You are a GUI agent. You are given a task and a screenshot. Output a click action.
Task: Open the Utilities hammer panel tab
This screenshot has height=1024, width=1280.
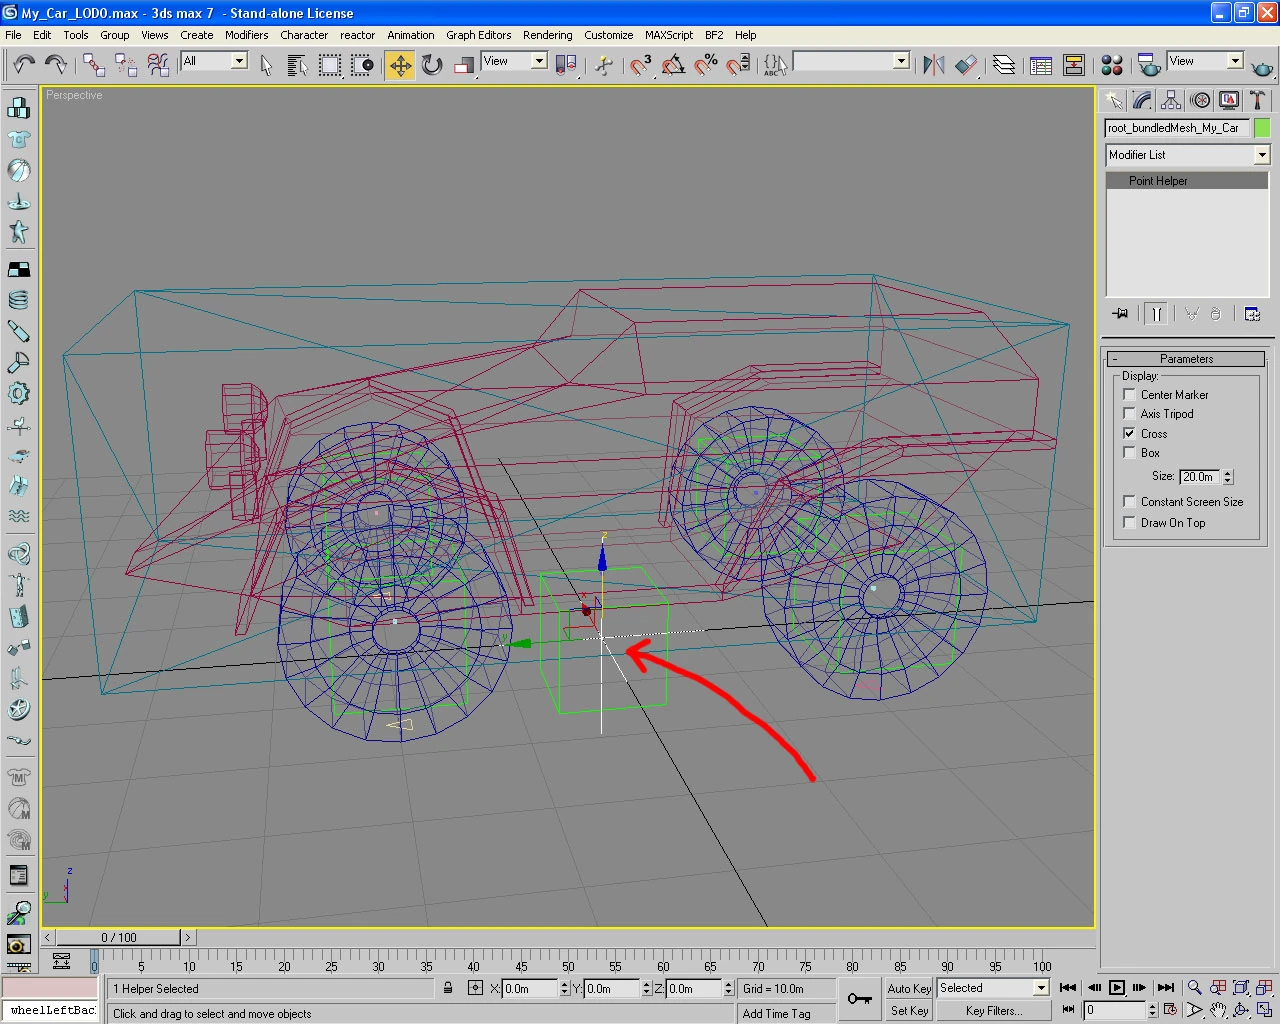[1257, 100]
